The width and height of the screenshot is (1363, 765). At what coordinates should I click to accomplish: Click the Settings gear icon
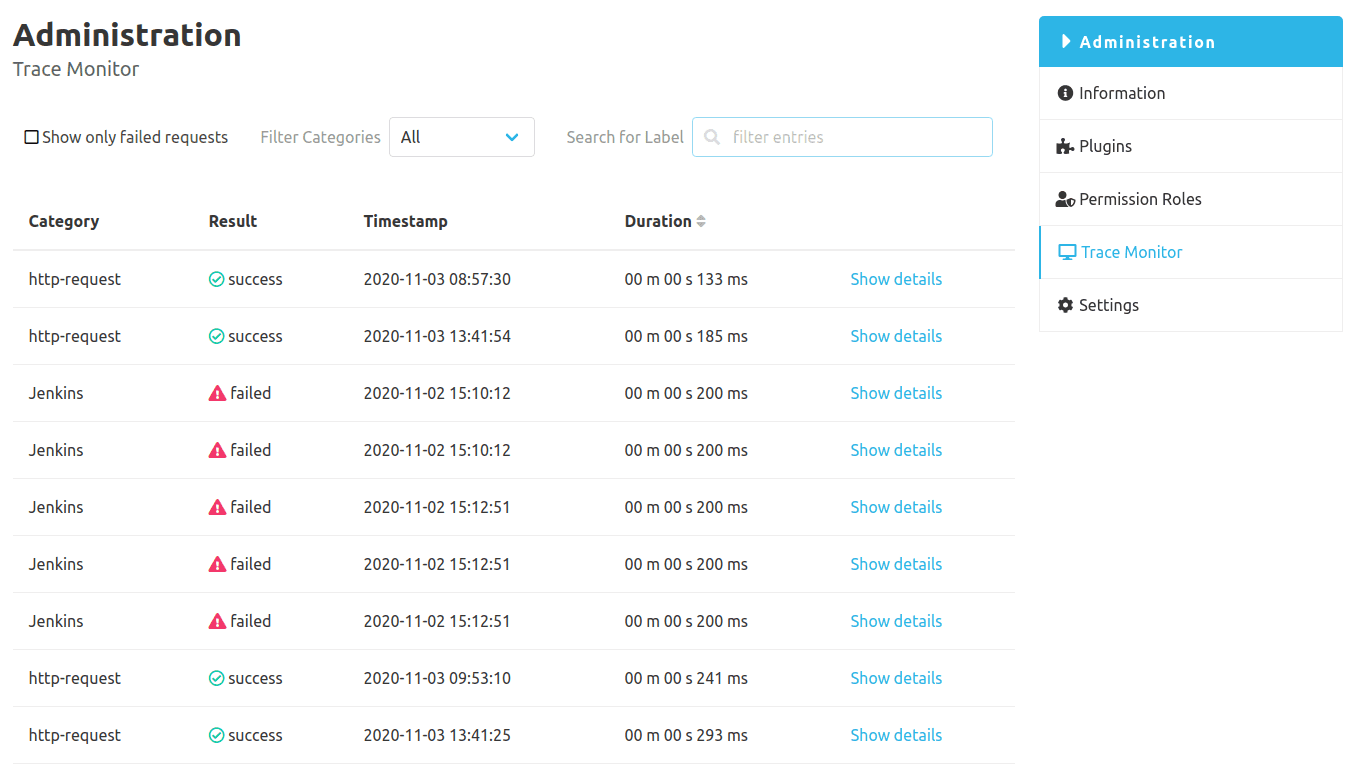[1064, 304]
